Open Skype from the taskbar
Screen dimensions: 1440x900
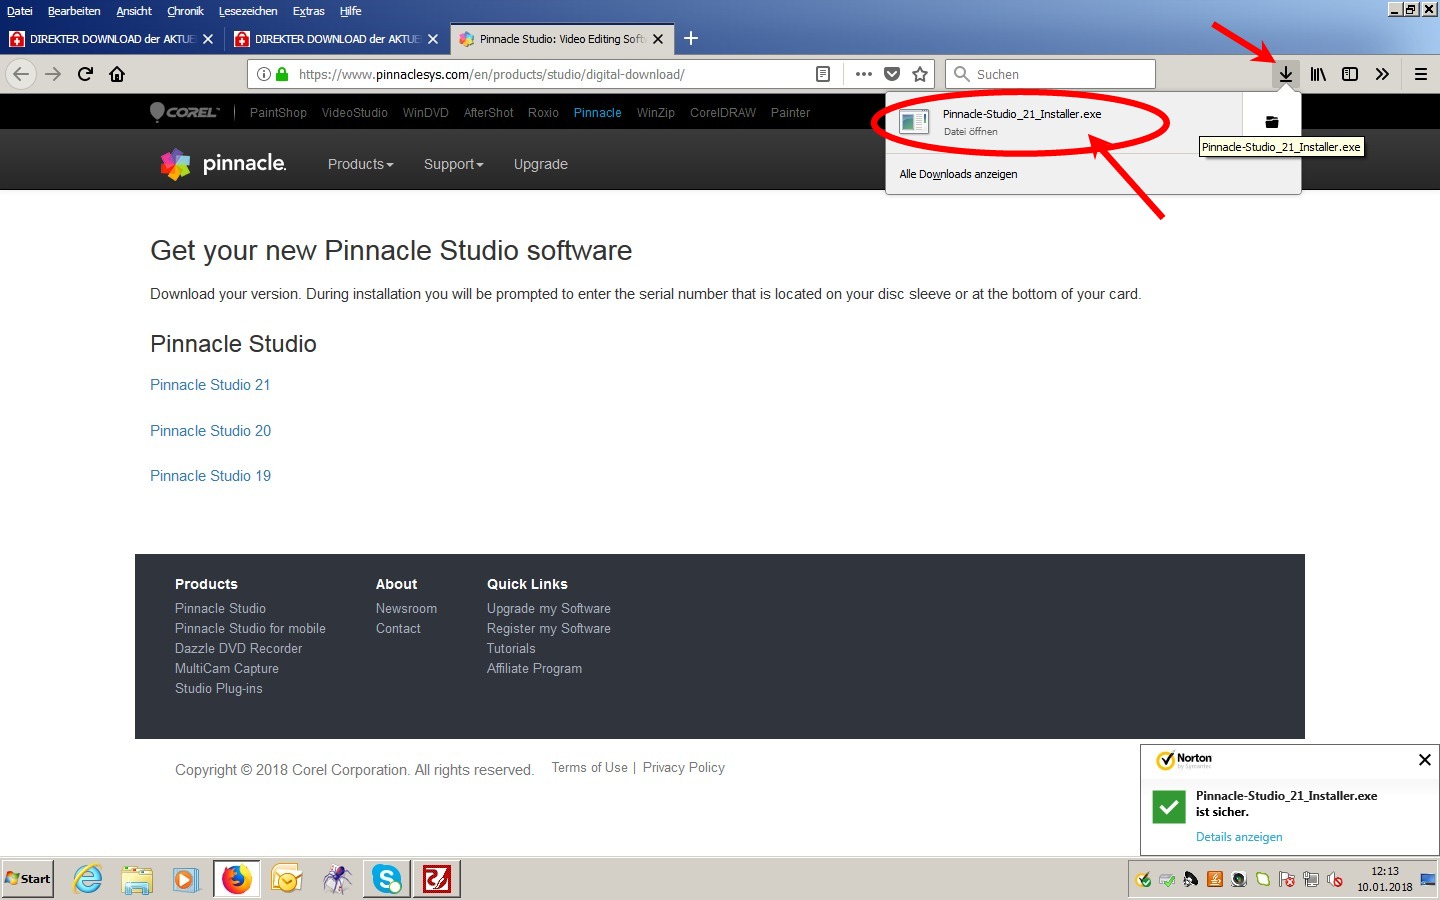387,879
